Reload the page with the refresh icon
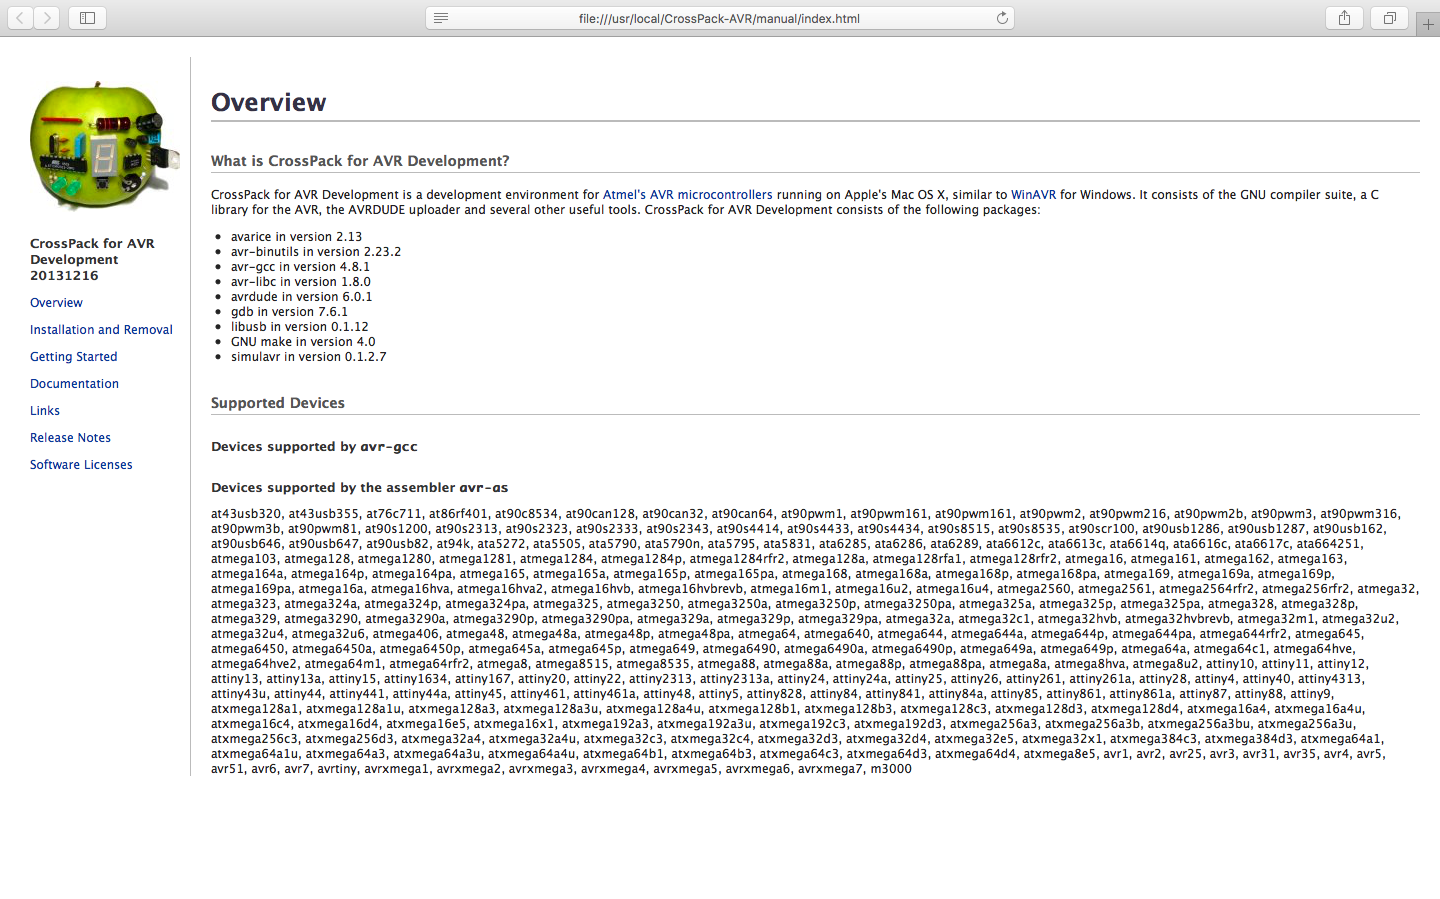 pos(1002,18)
